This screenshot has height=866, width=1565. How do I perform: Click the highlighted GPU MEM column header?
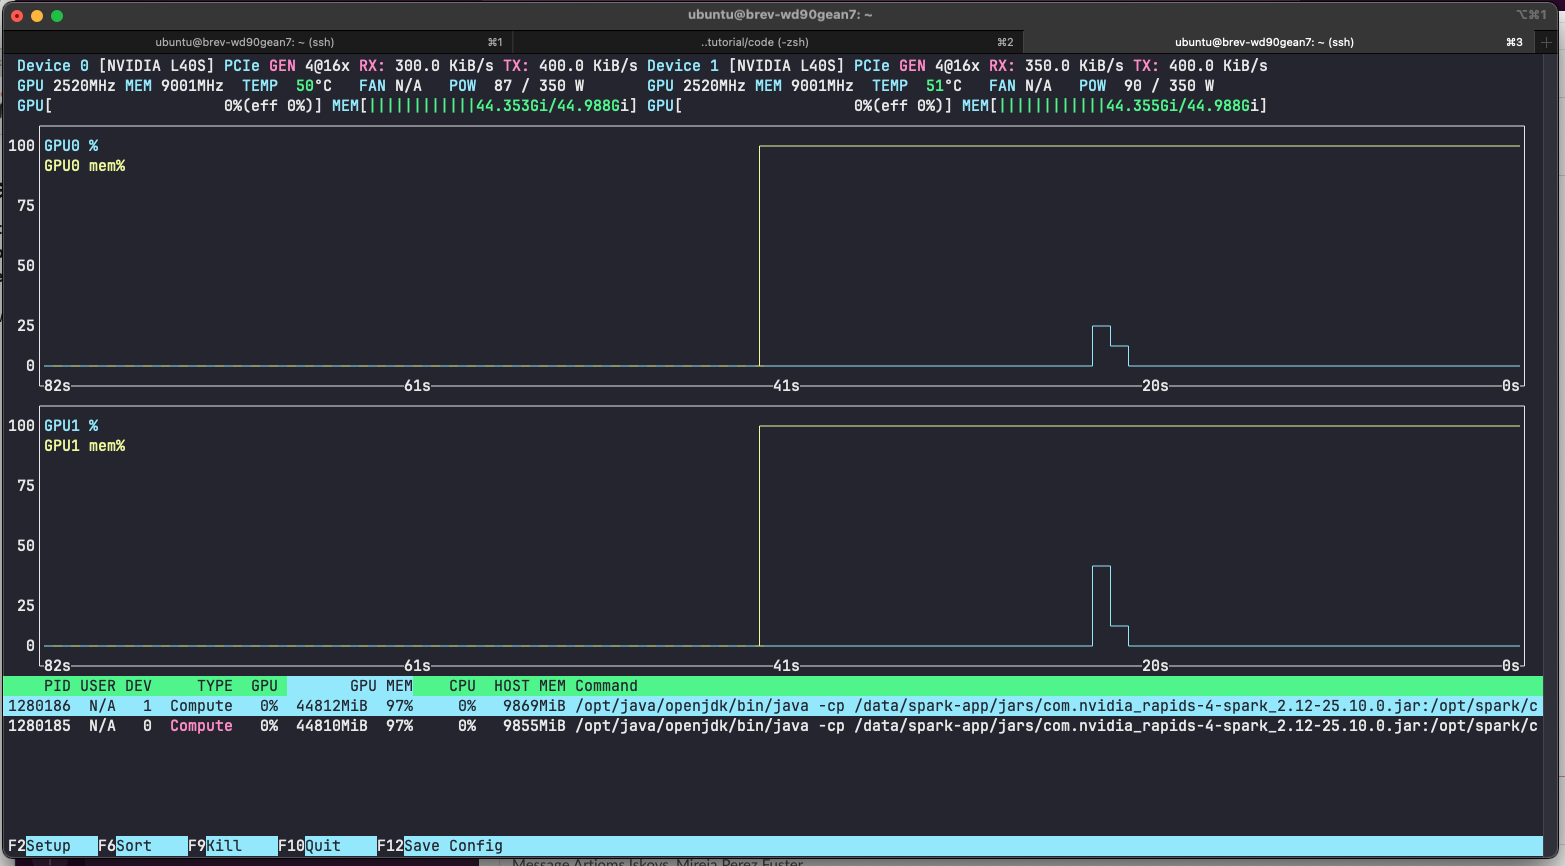pos(350,686)
